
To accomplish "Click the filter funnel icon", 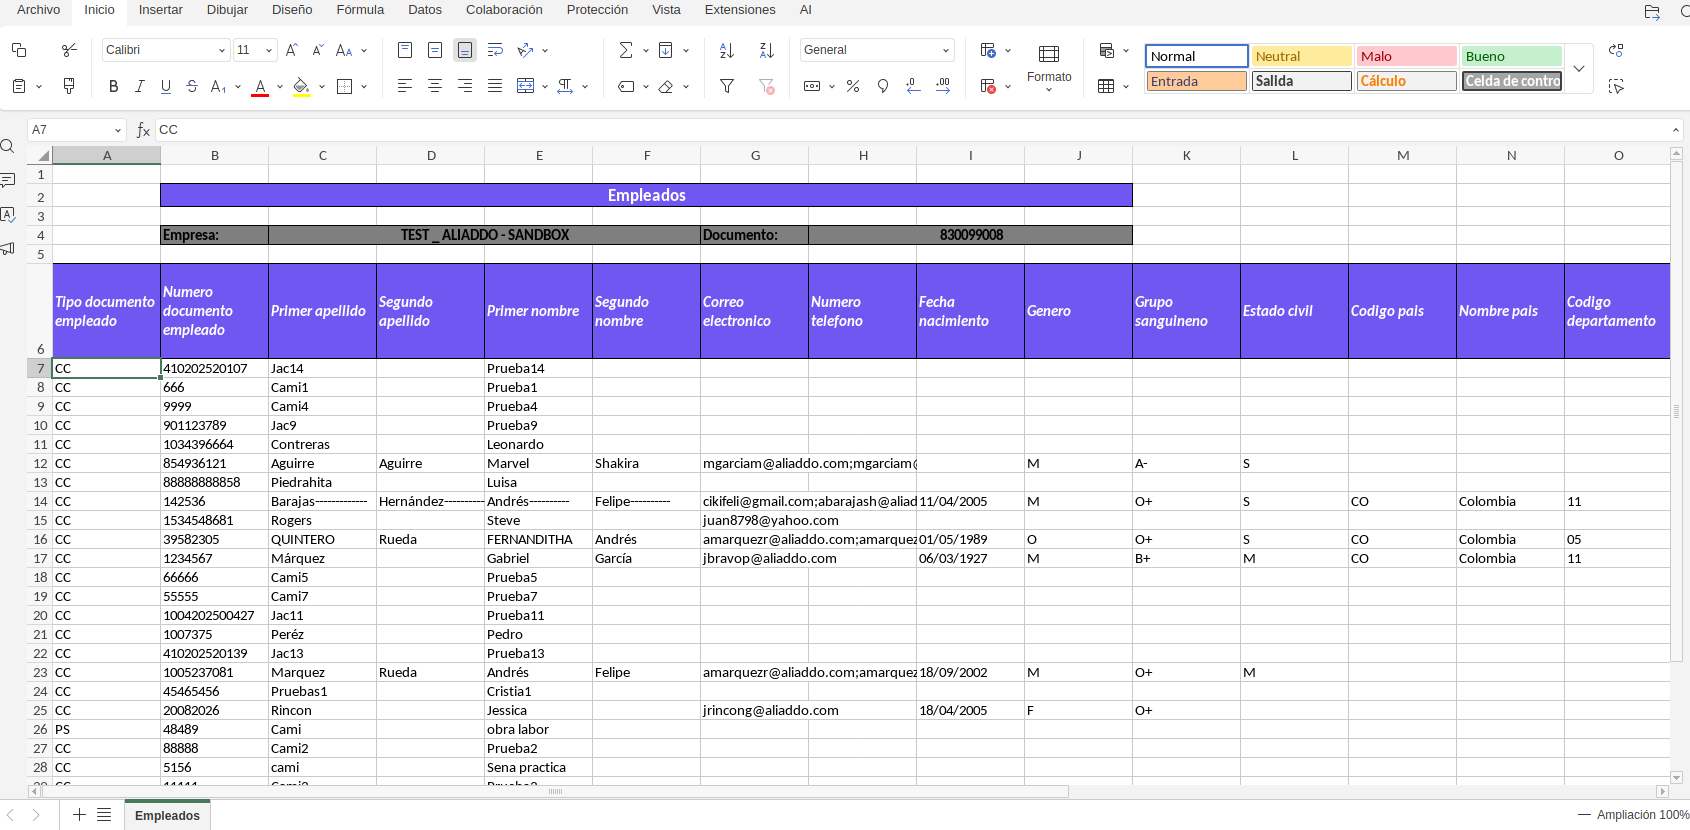I will point(727,87).
